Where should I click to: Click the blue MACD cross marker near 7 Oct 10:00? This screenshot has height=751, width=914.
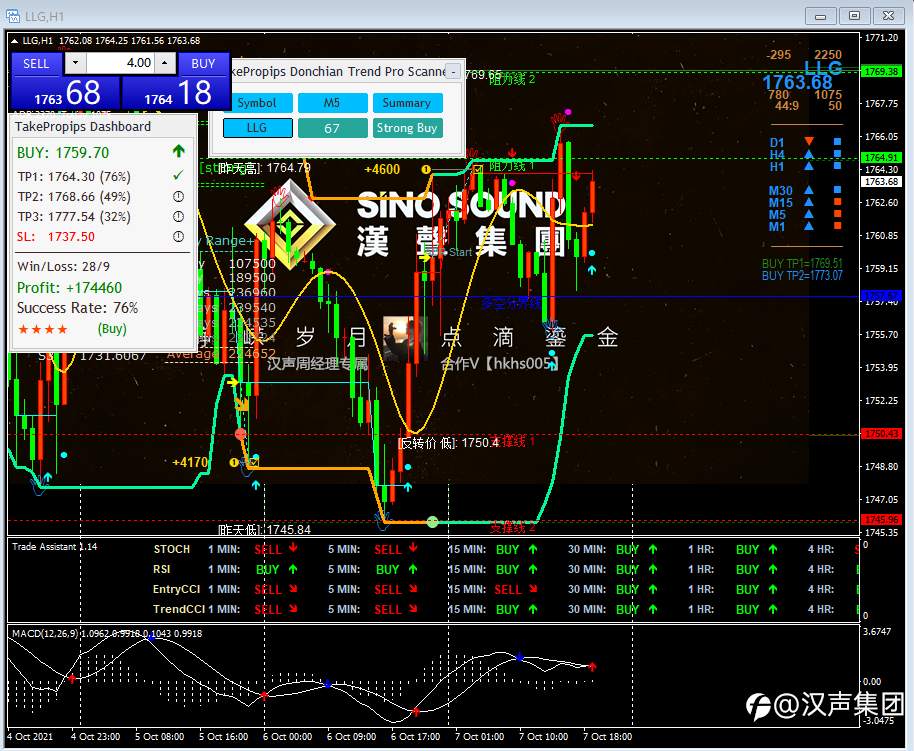[x=519, y=657]
